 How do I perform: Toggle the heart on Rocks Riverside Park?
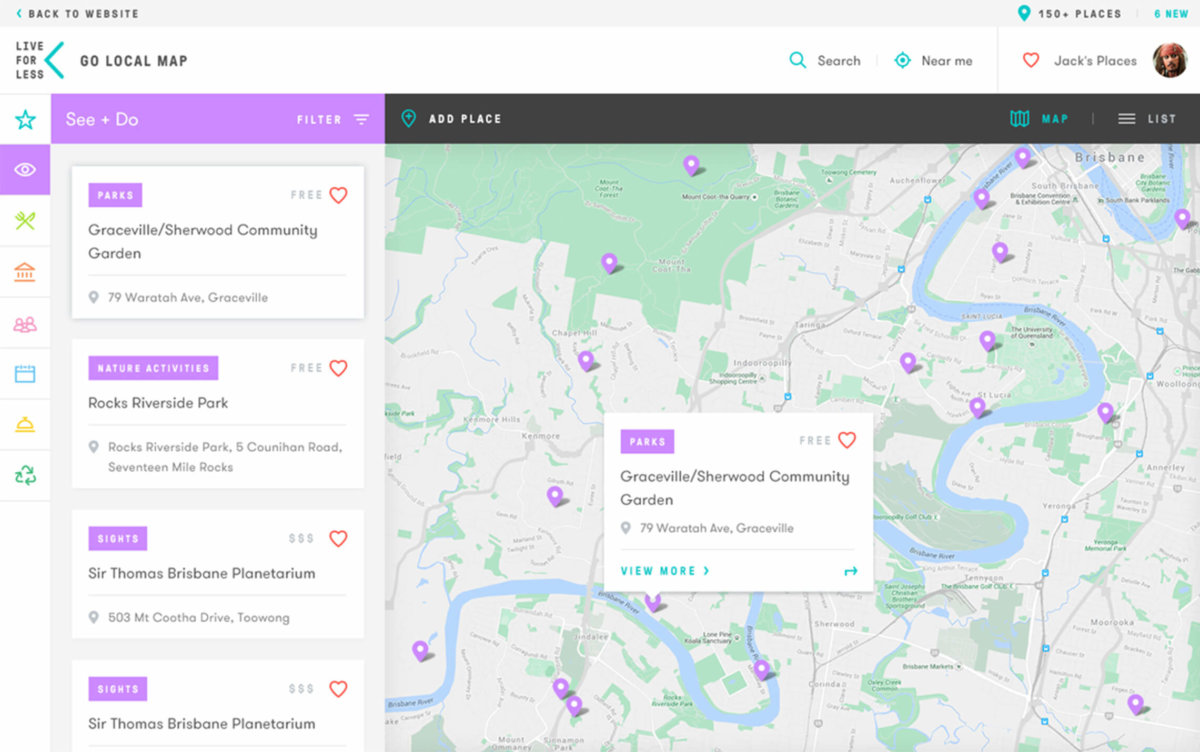click(338, 367)
